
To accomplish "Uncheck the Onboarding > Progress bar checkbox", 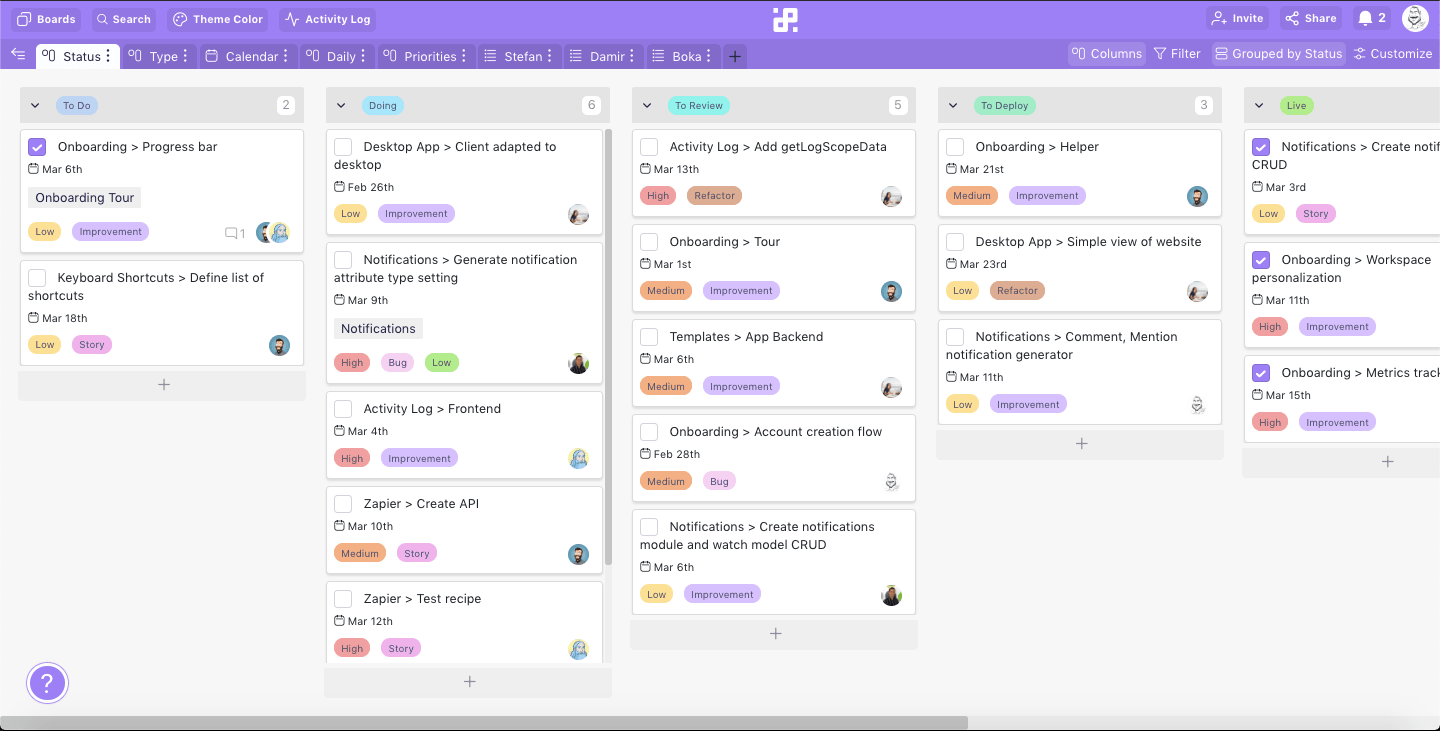I will coord(37,147).
